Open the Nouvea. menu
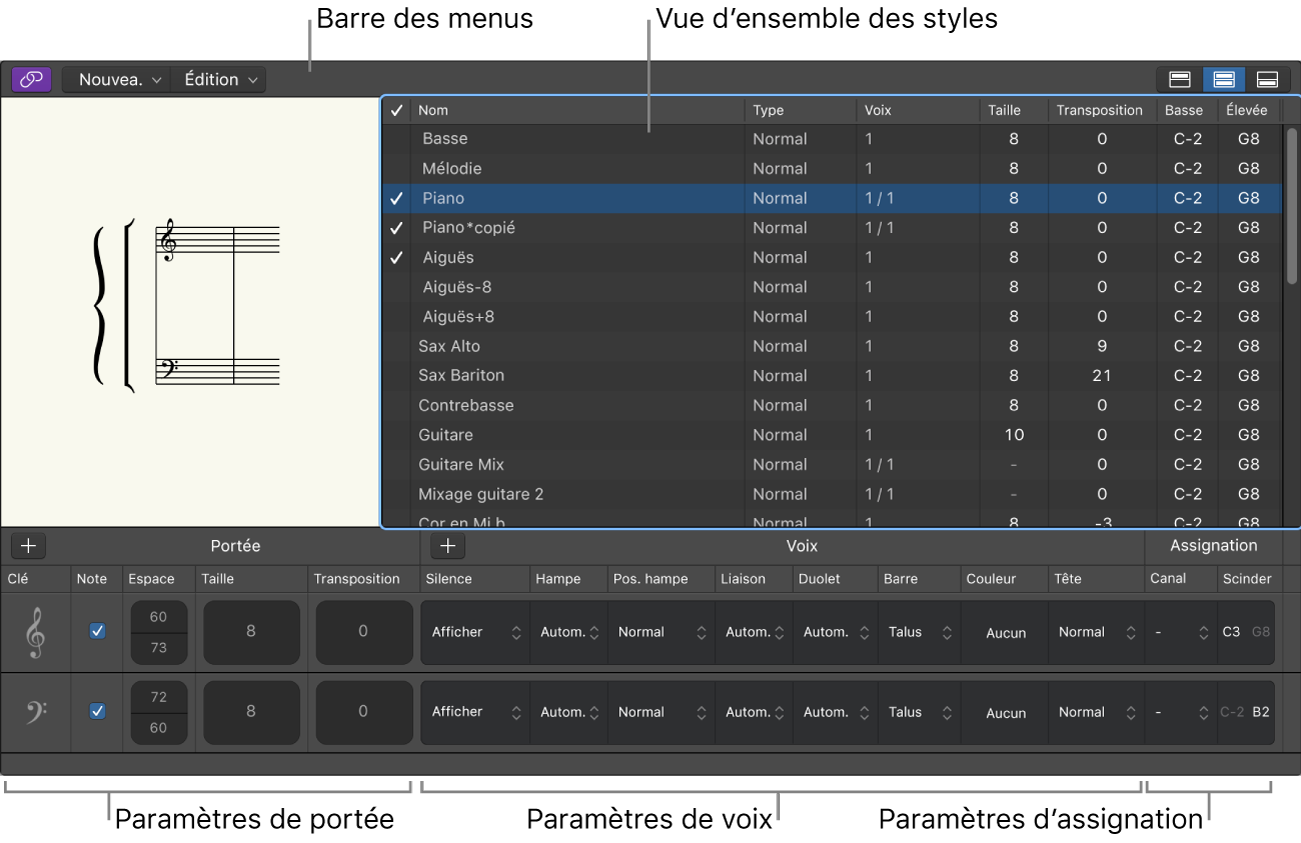The height and width of the screenshot is (843, 1301). coord(119,80)
